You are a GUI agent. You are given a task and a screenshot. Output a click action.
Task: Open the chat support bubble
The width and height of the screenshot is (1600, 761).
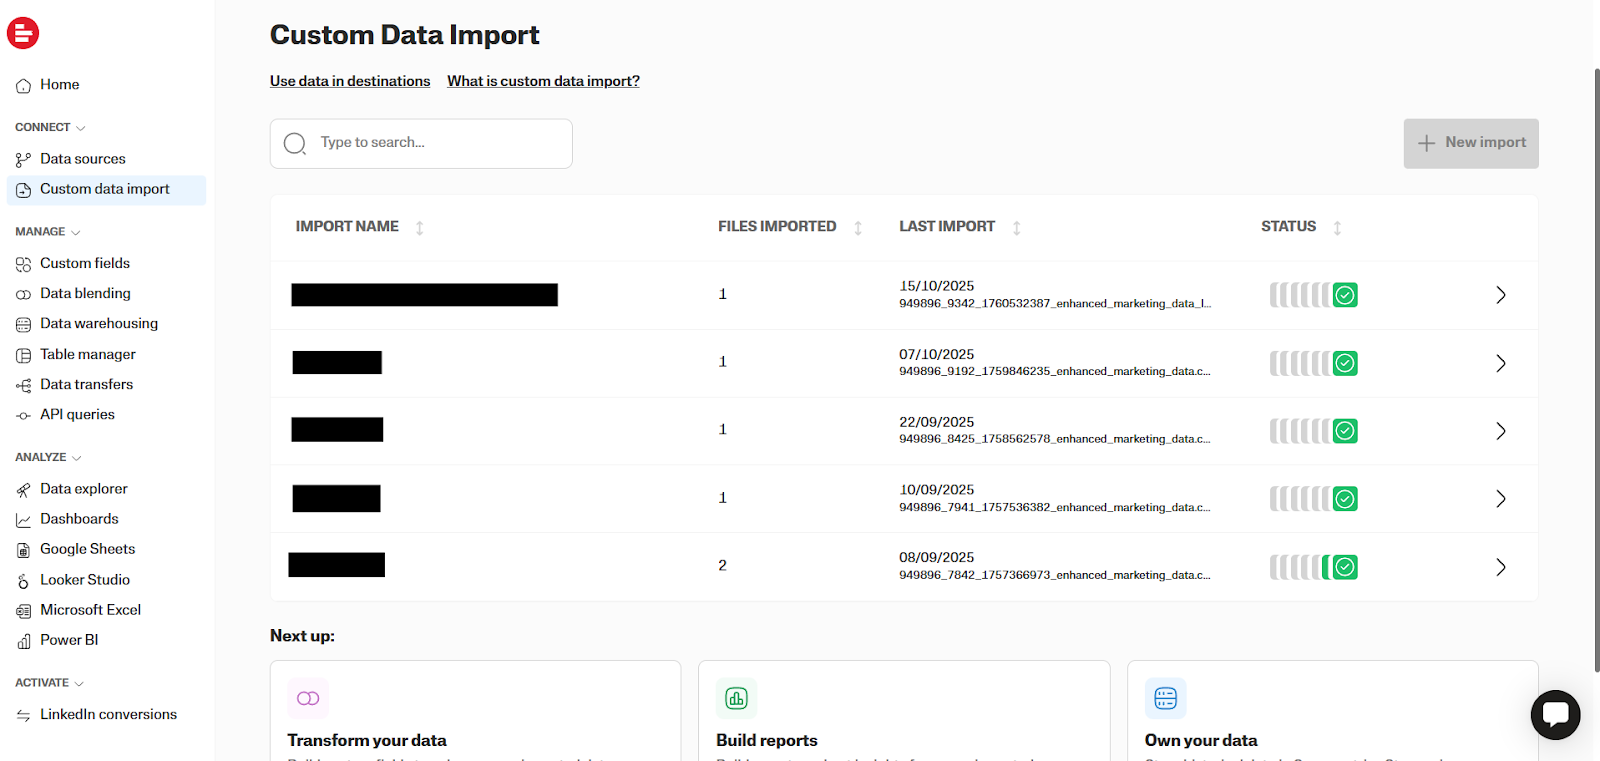pyautogui.click(x=1555, y=714)
